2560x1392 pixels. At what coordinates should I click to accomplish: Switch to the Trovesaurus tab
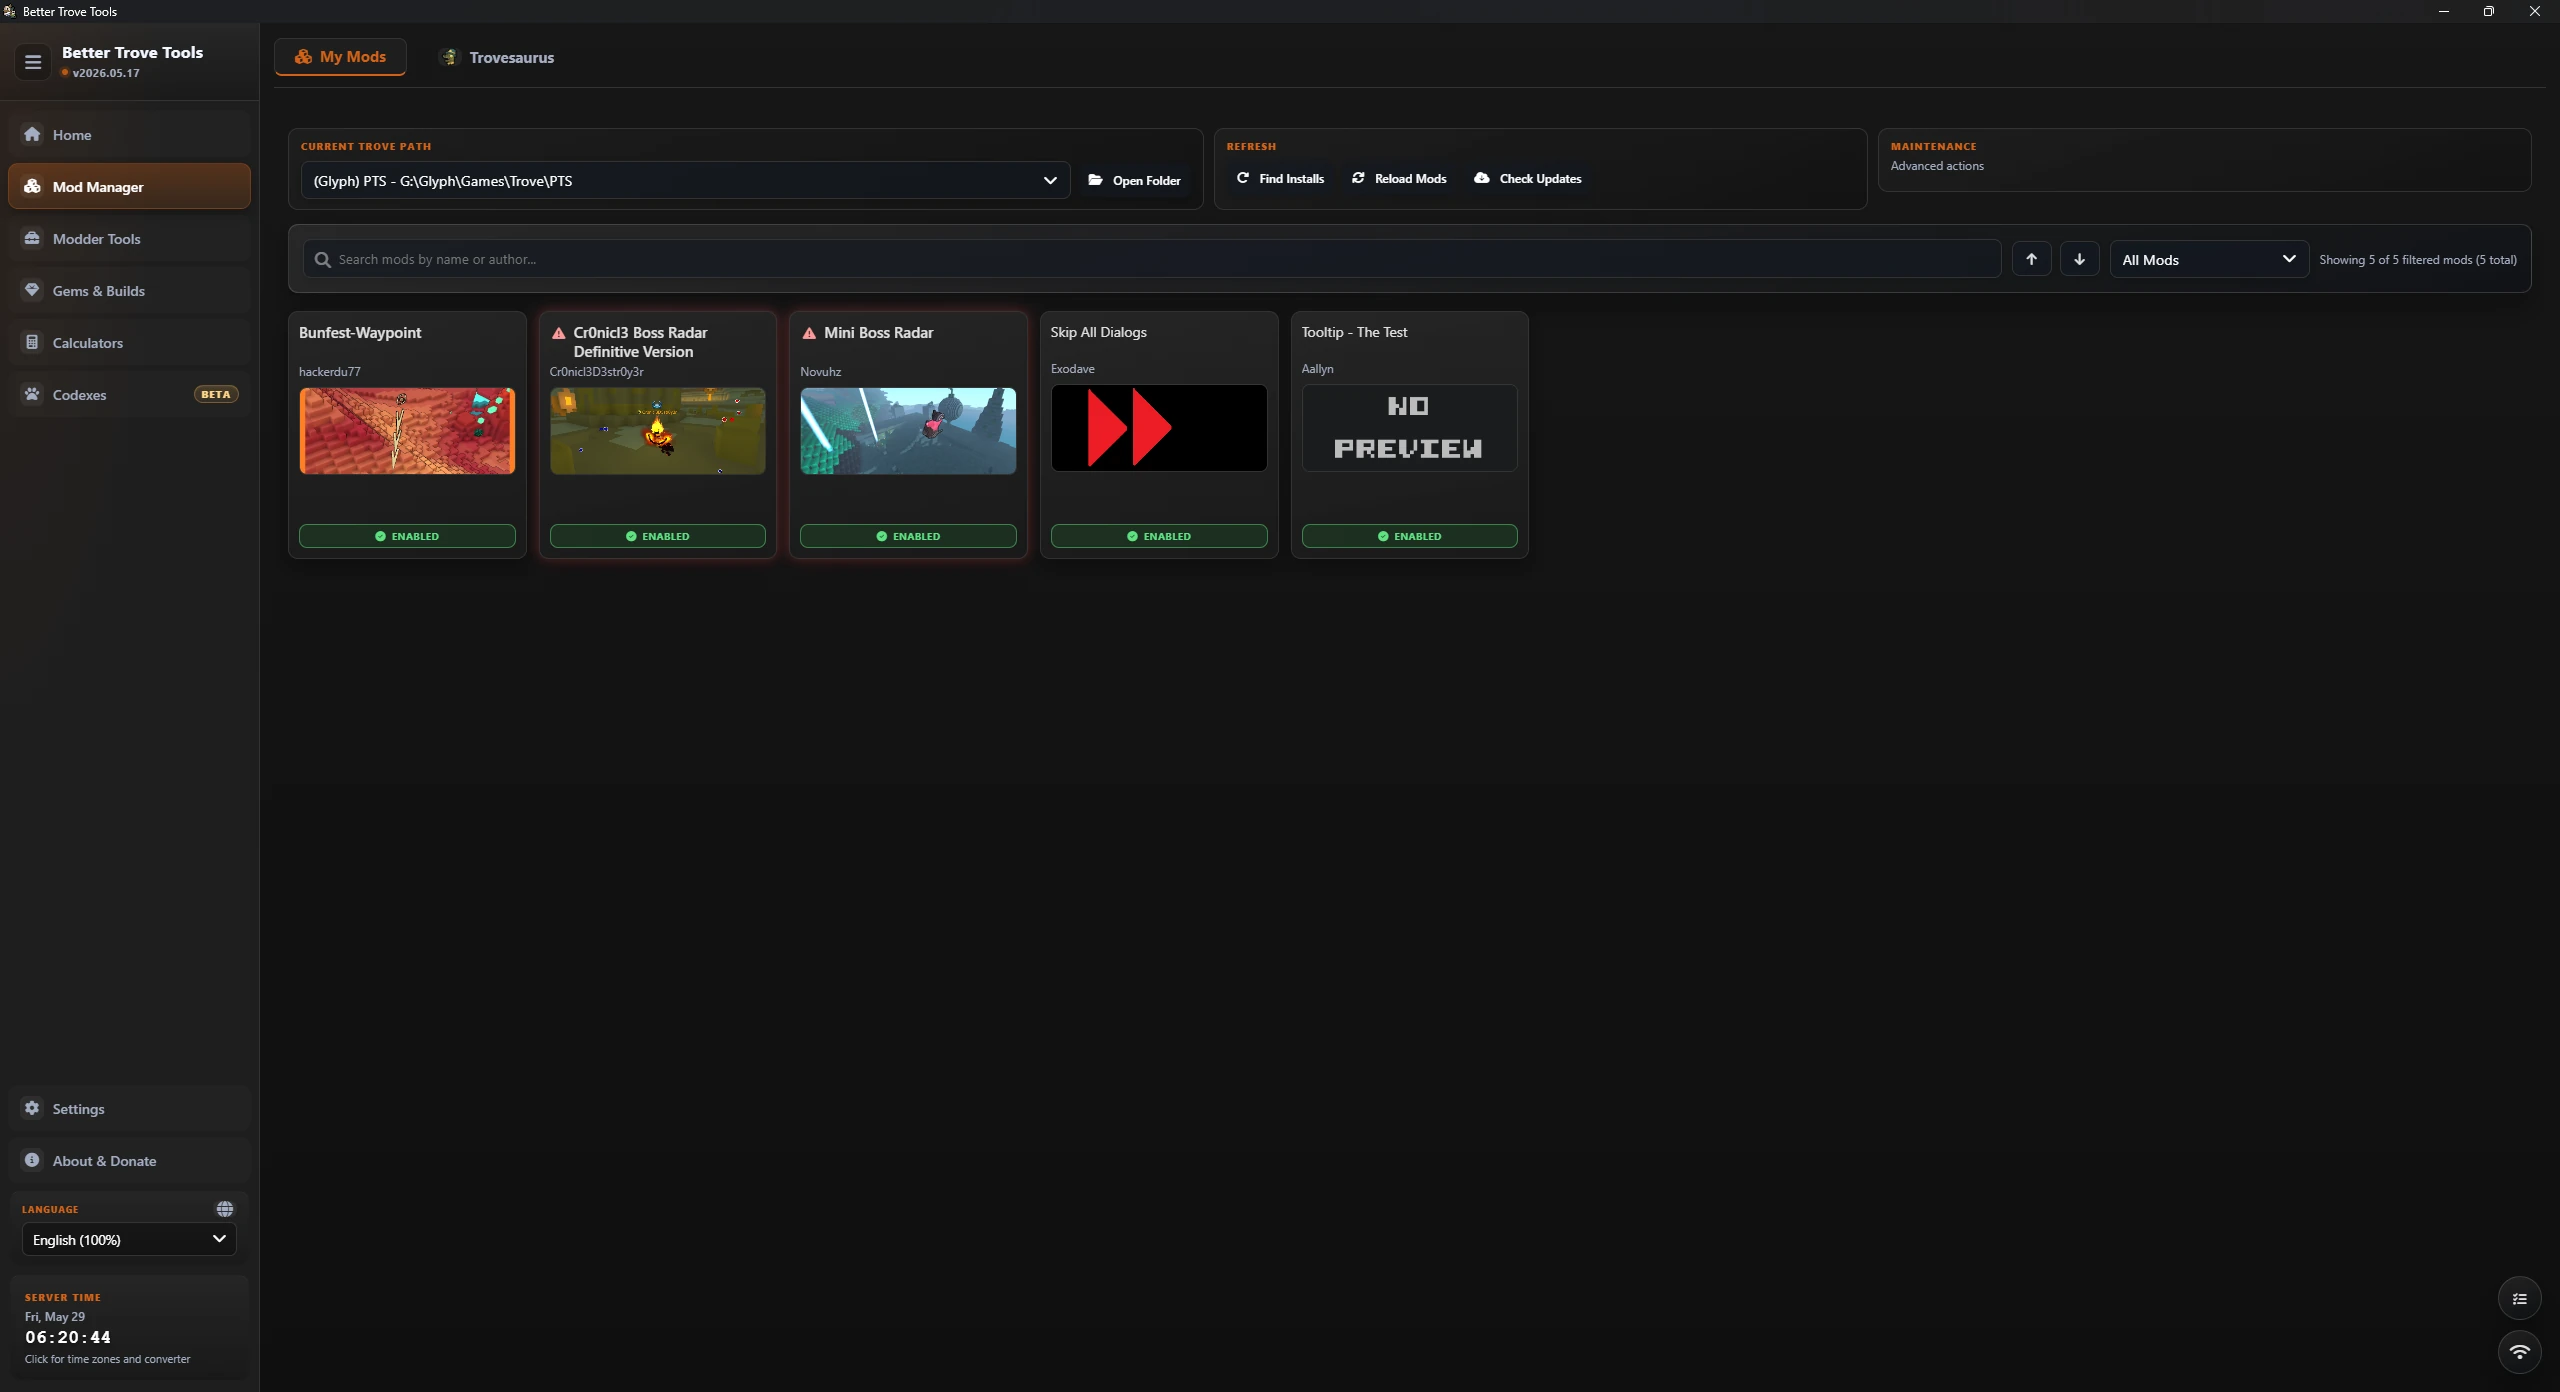(x=498, y=57)
